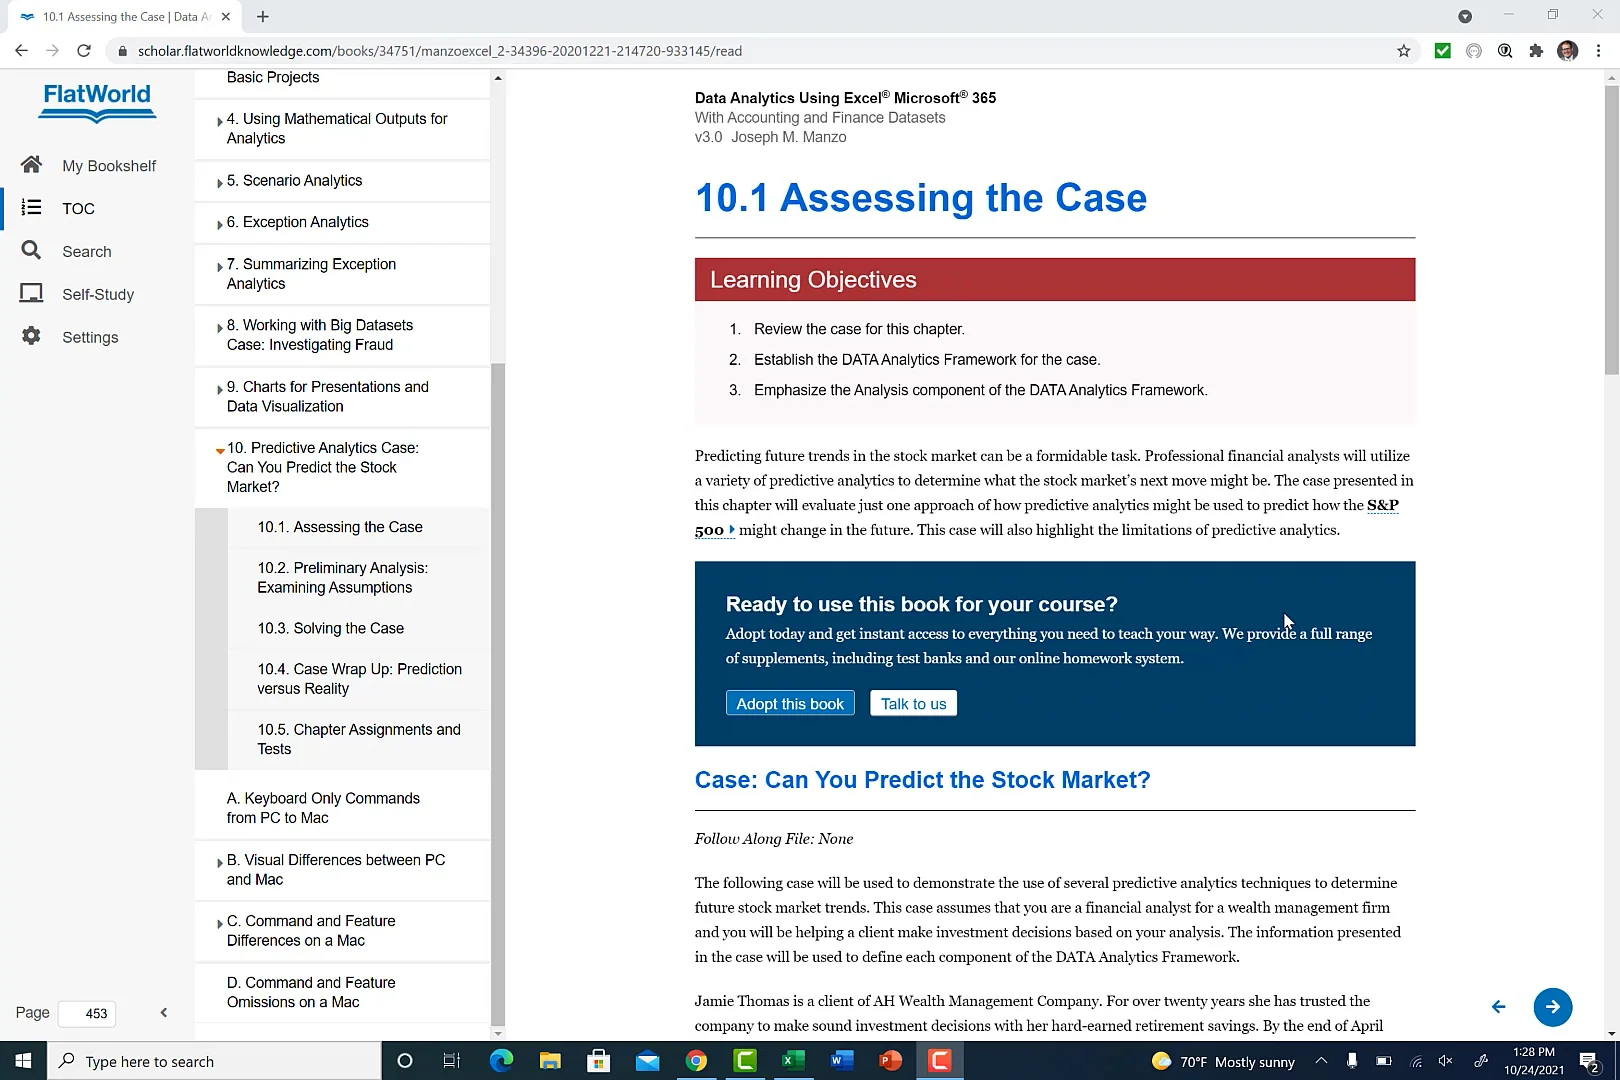The width and height of the screenshot is (1620, 1080).
Task: Open the Chrome three-dot menu
Action: click(1600, 50)
